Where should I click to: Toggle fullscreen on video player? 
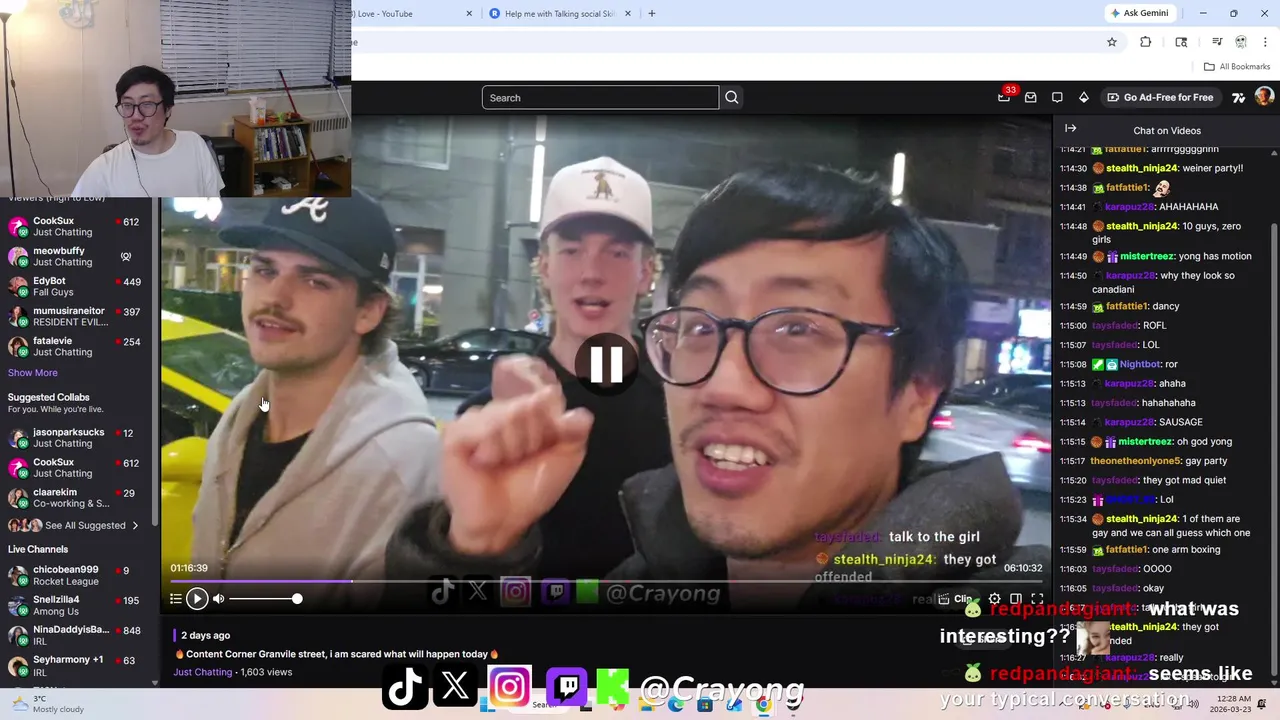click(1037, 599)
